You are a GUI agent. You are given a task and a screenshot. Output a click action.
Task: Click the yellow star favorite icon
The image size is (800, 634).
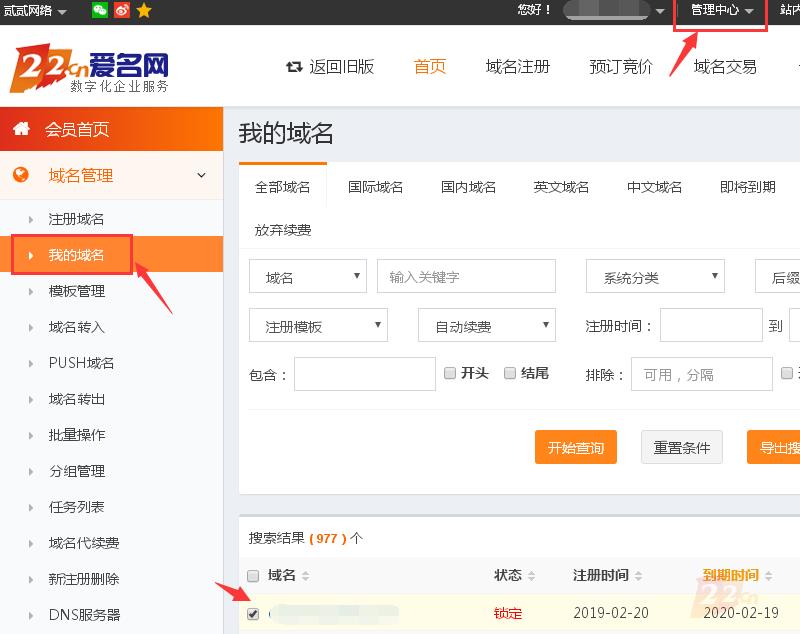[x=144, y=10]
